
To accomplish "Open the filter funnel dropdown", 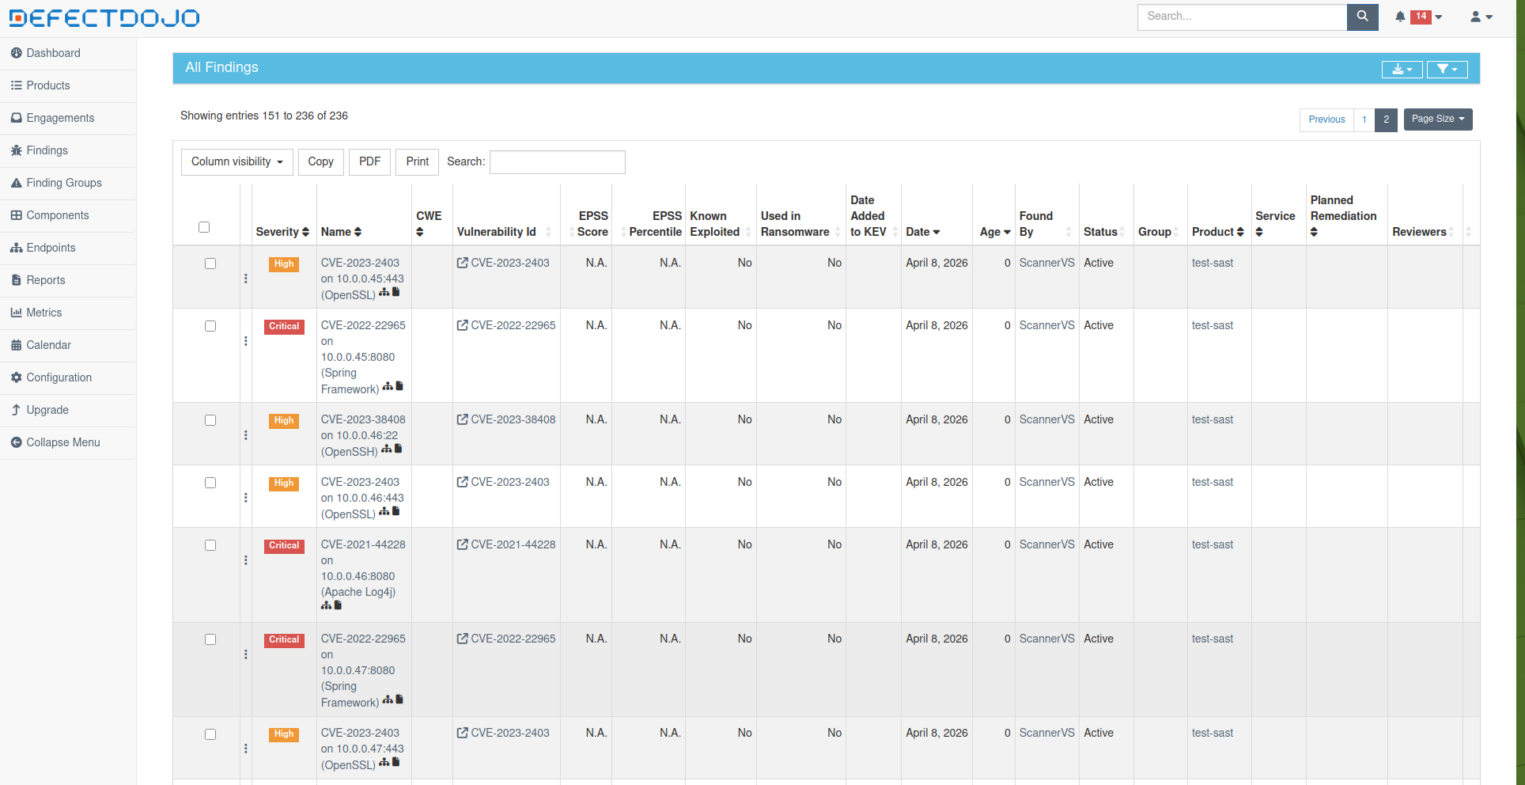I will click(1447, 69).
